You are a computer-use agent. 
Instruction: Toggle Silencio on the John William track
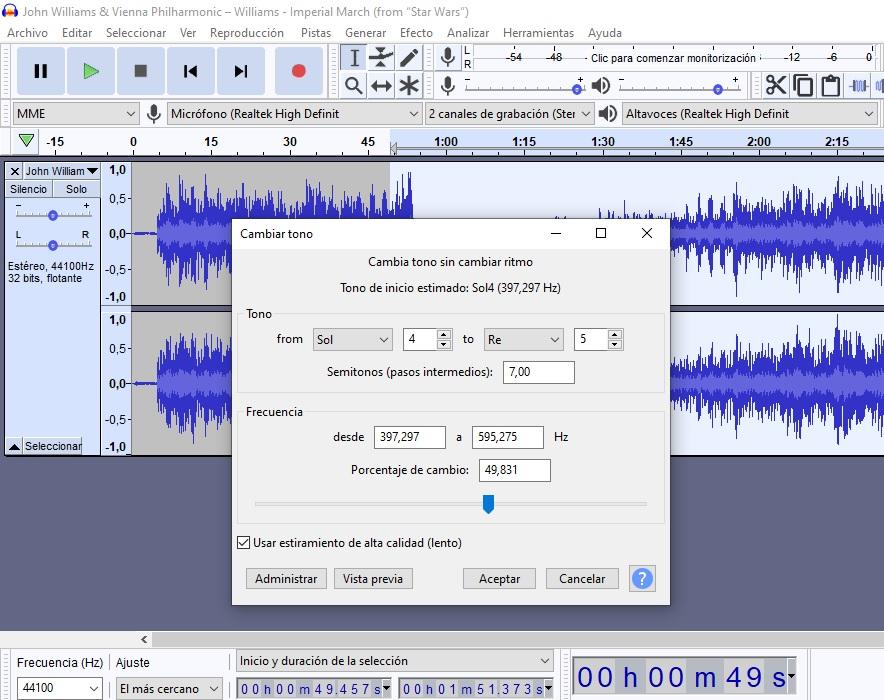tap(28, 188)
